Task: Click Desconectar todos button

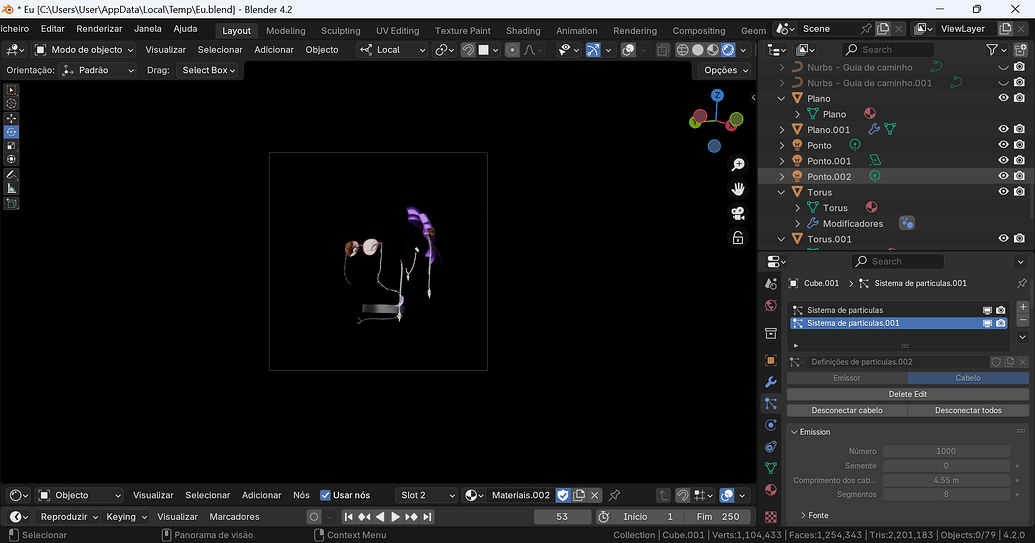Action: (968, 410)
